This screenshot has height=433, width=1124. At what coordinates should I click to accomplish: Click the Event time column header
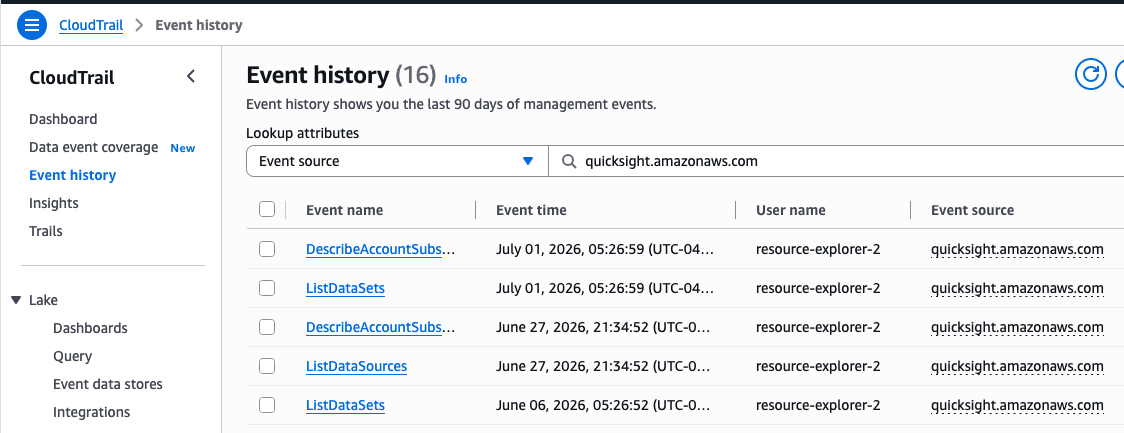[x=531, y=210]
